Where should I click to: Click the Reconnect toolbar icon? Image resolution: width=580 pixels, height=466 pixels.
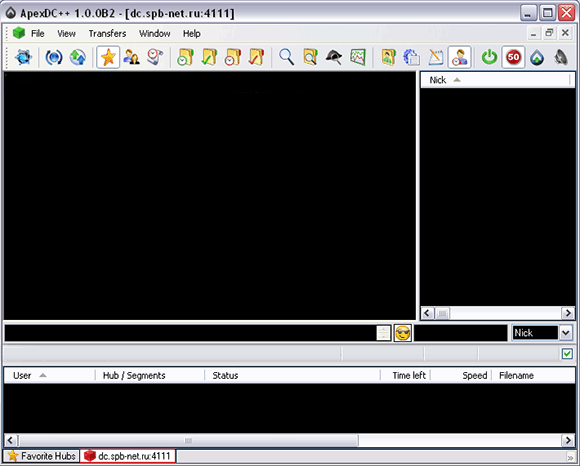(54, 57)
